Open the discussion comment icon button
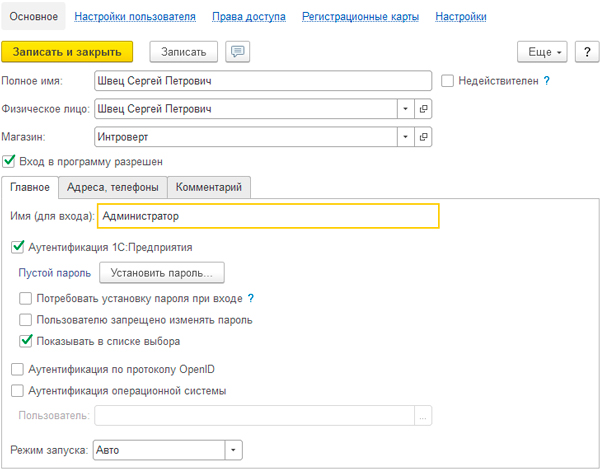Image resolution: width=600 pixels, height=469 pixels. tap(238, 52)
